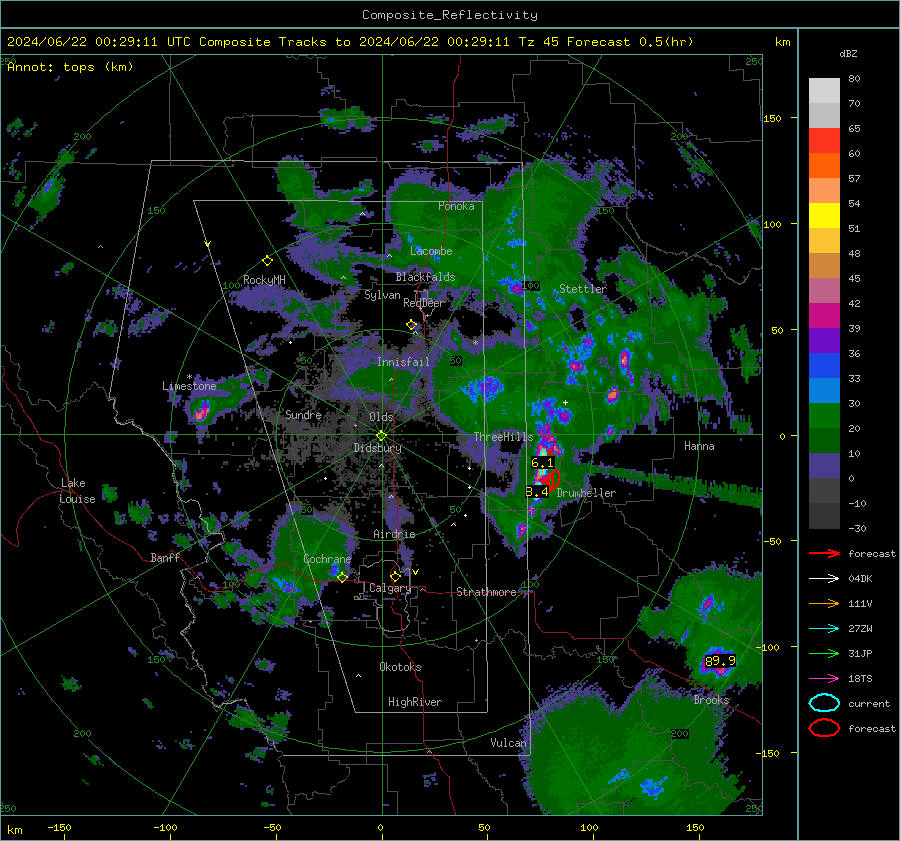
Task: Click the green 31JP arrow icon
Action: click(x=824, y=653)
